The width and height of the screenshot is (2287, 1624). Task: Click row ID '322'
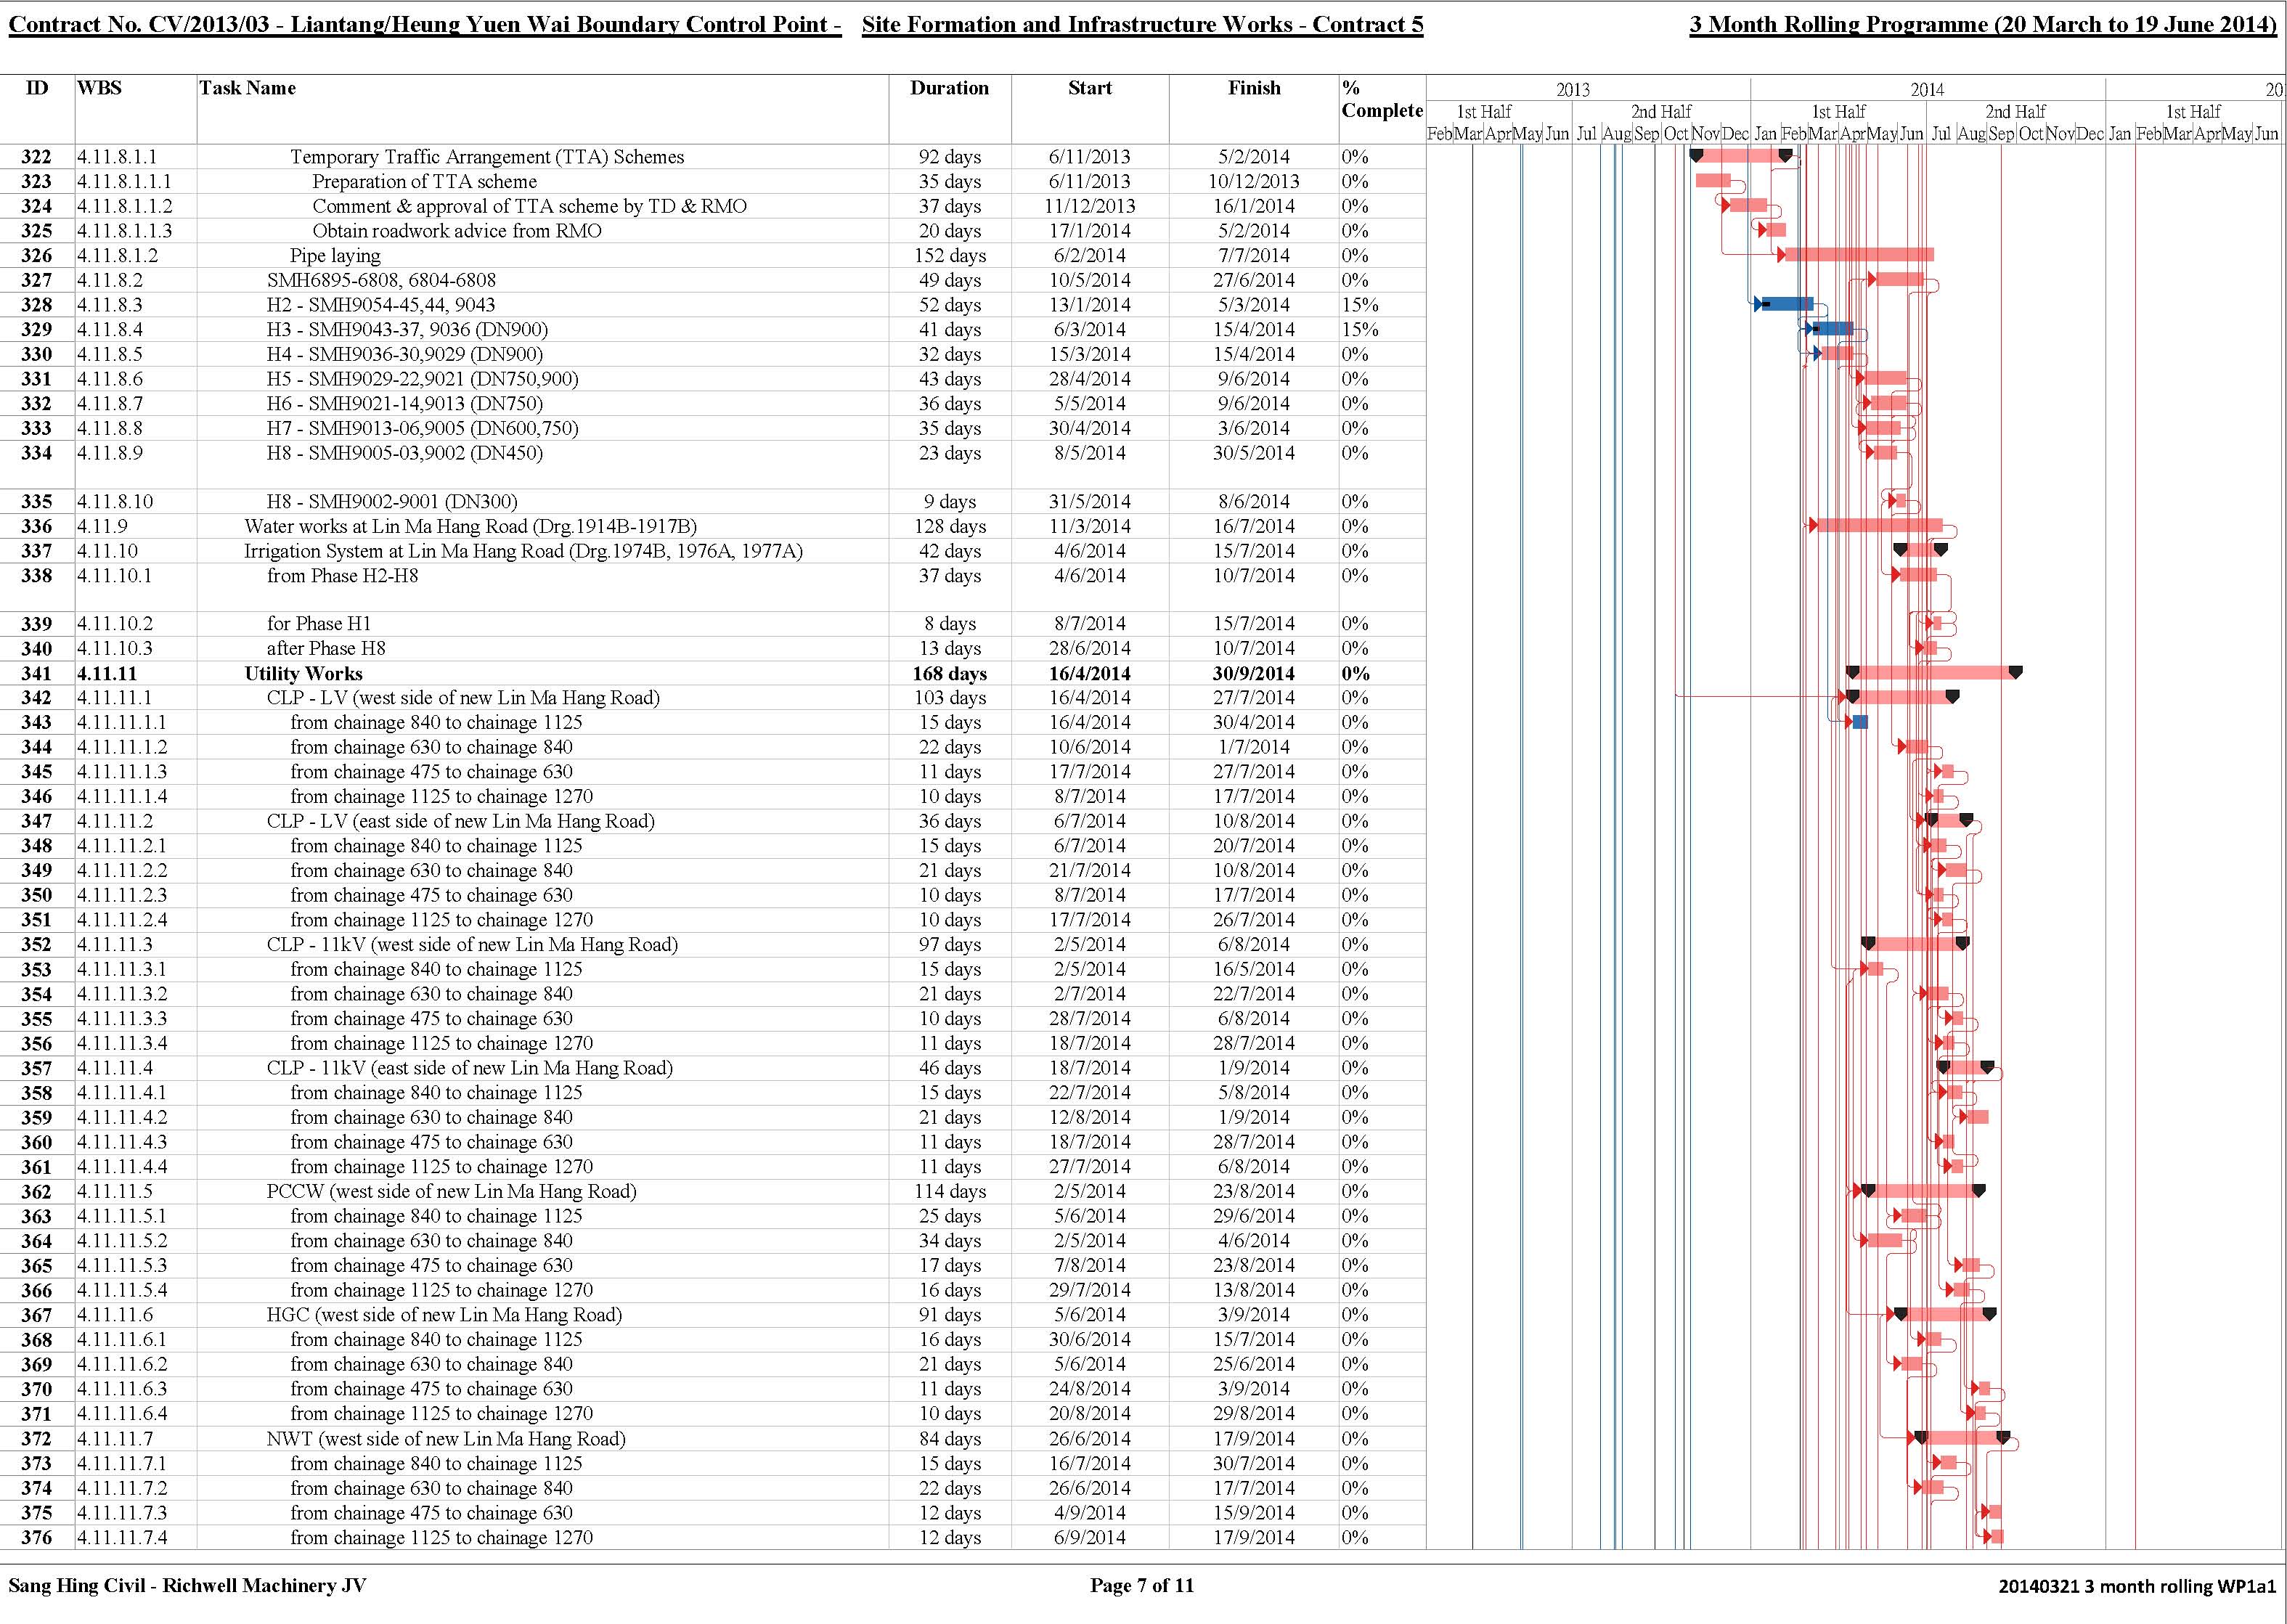pos(36,157)
